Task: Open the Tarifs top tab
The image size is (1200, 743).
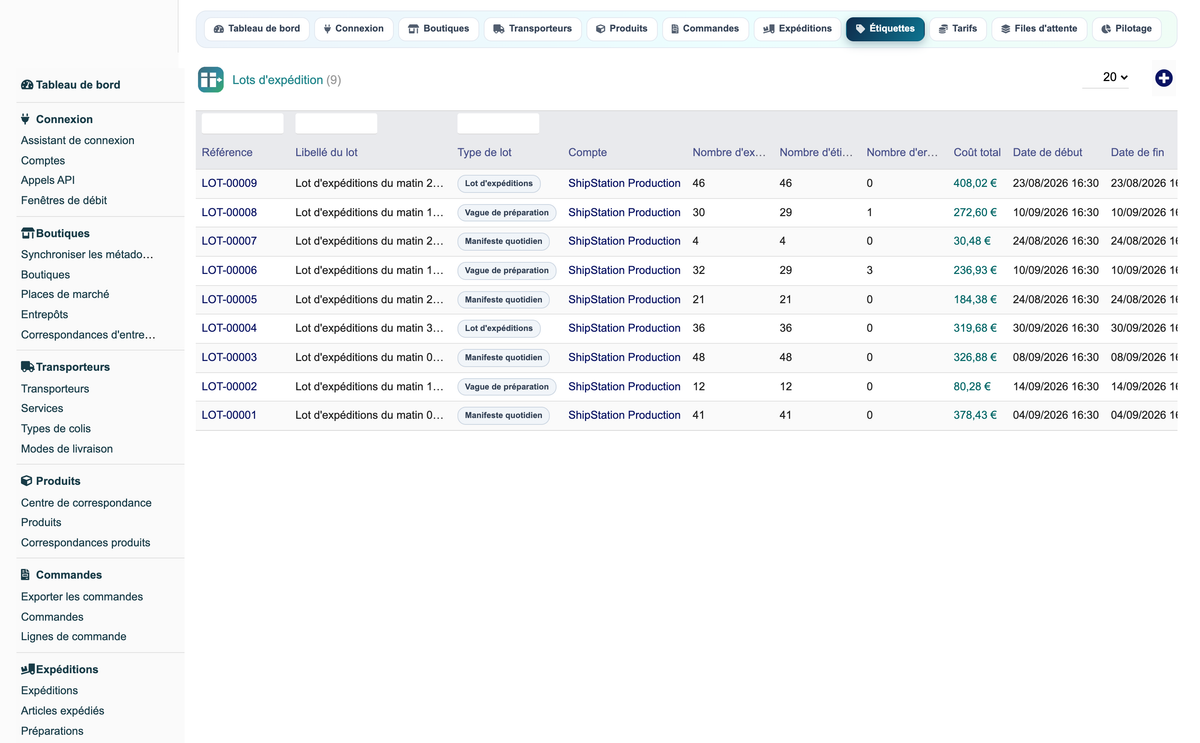Action: [958, 29]
